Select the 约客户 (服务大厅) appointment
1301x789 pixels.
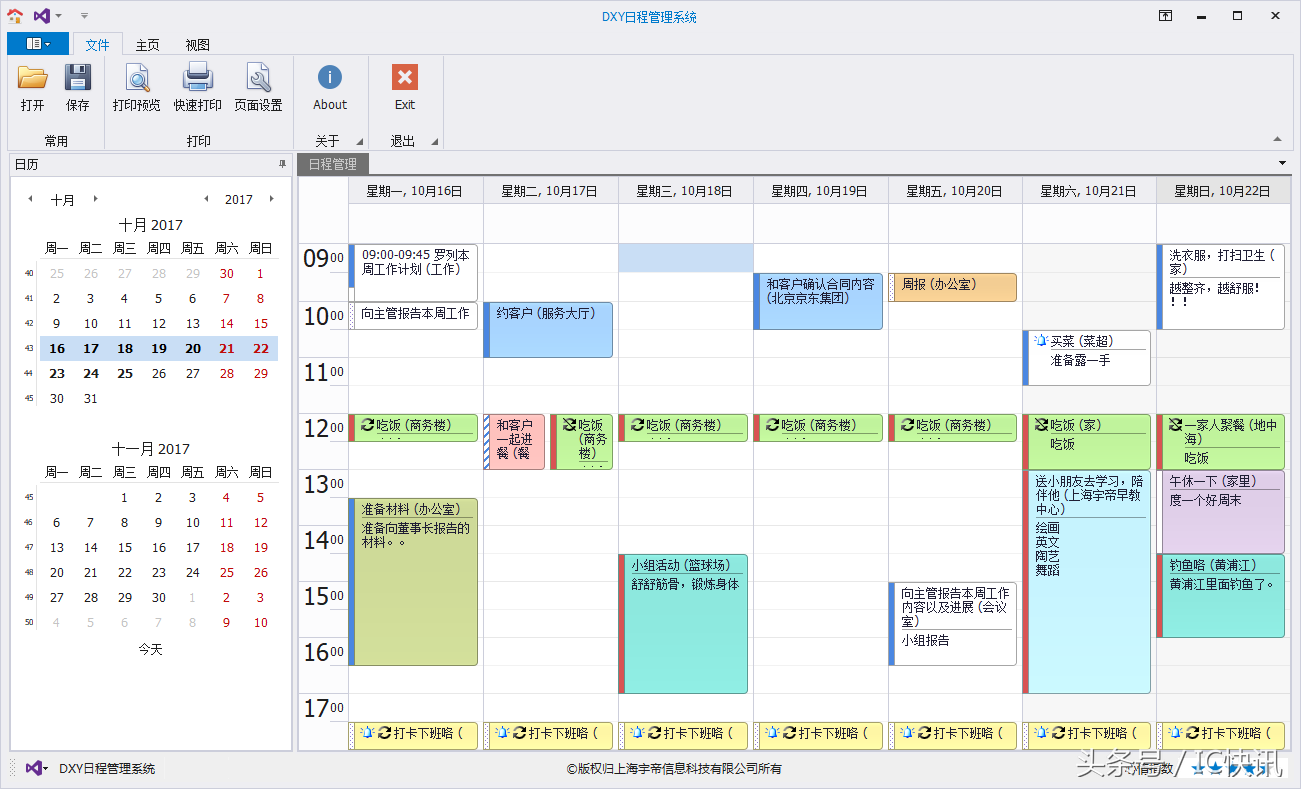tap(548, 329)
